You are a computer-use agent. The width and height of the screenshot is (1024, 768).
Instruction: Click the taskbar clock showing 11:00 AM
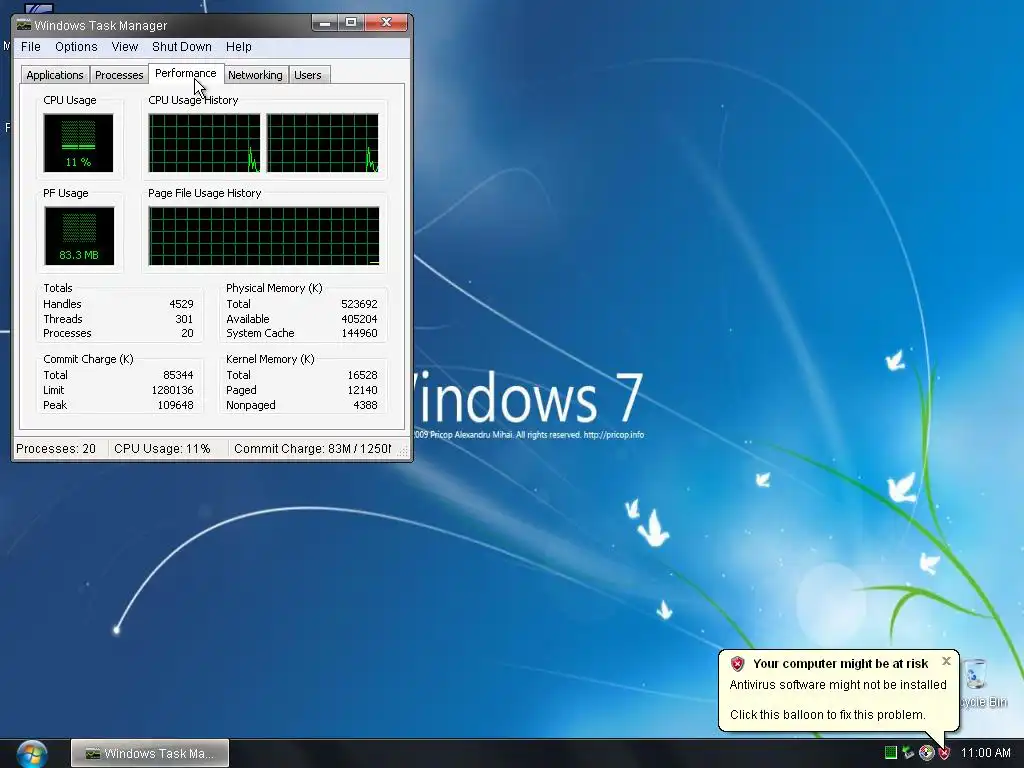point(985,752)
